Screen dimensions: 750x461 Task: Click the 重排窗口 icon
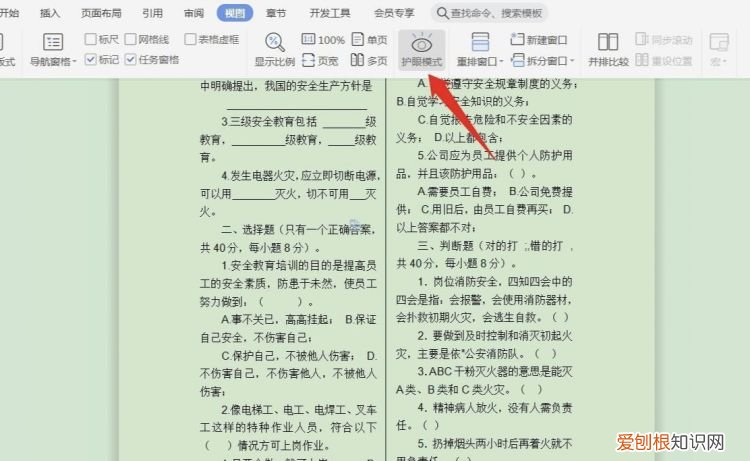point(480,42)
